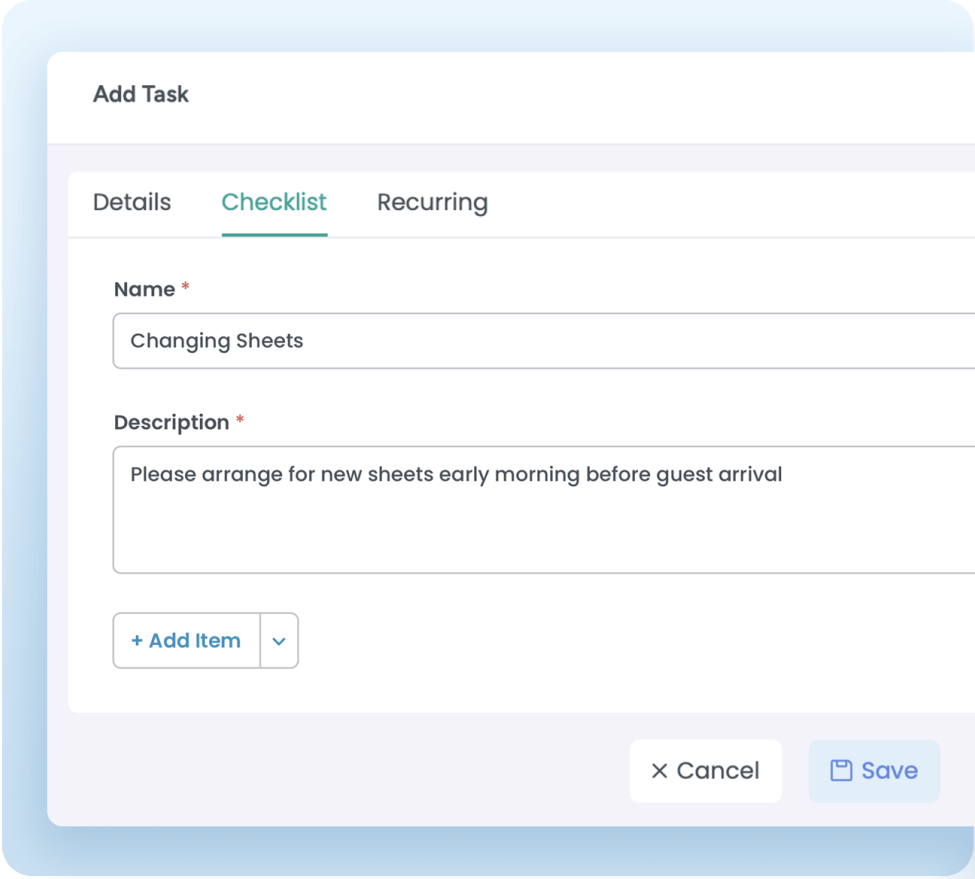
Task: Click the Name field label
Action: pyautogui.click(x=144, y=289)
